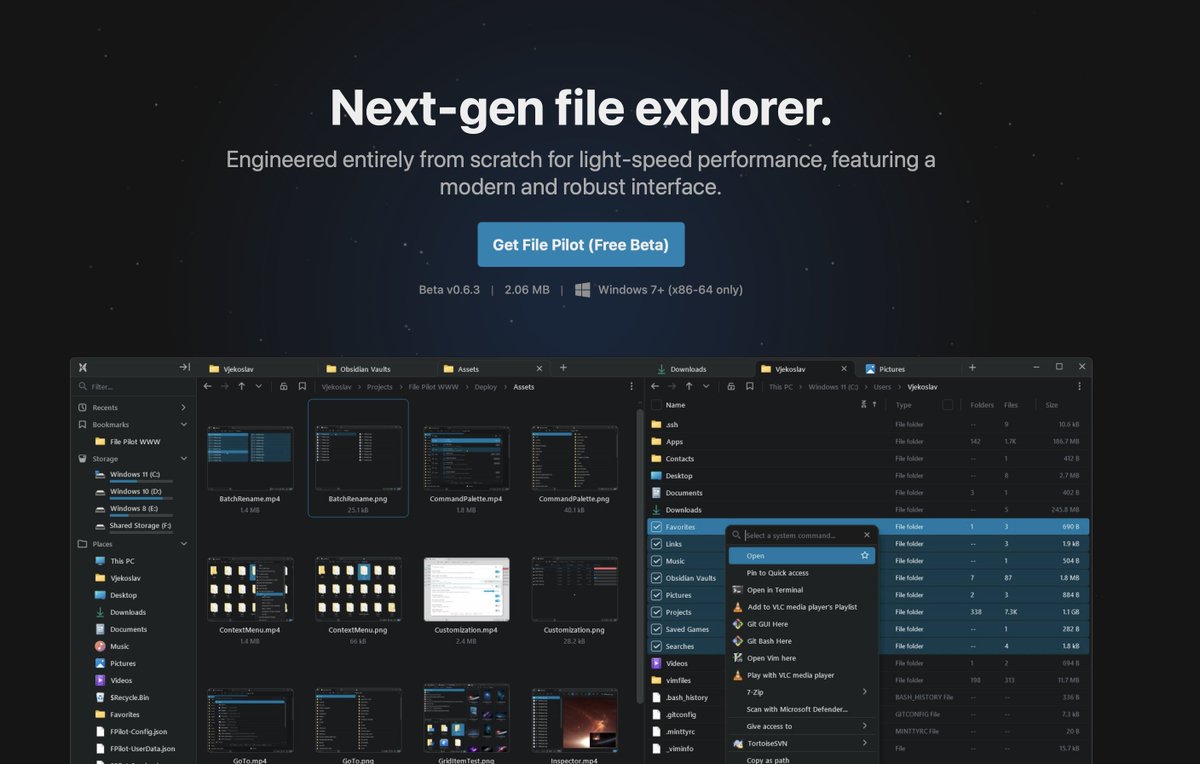The image size is (1200, 764).
Task: Uncheck the Favorites folder checkbox
Action: [x=656, y=527]
